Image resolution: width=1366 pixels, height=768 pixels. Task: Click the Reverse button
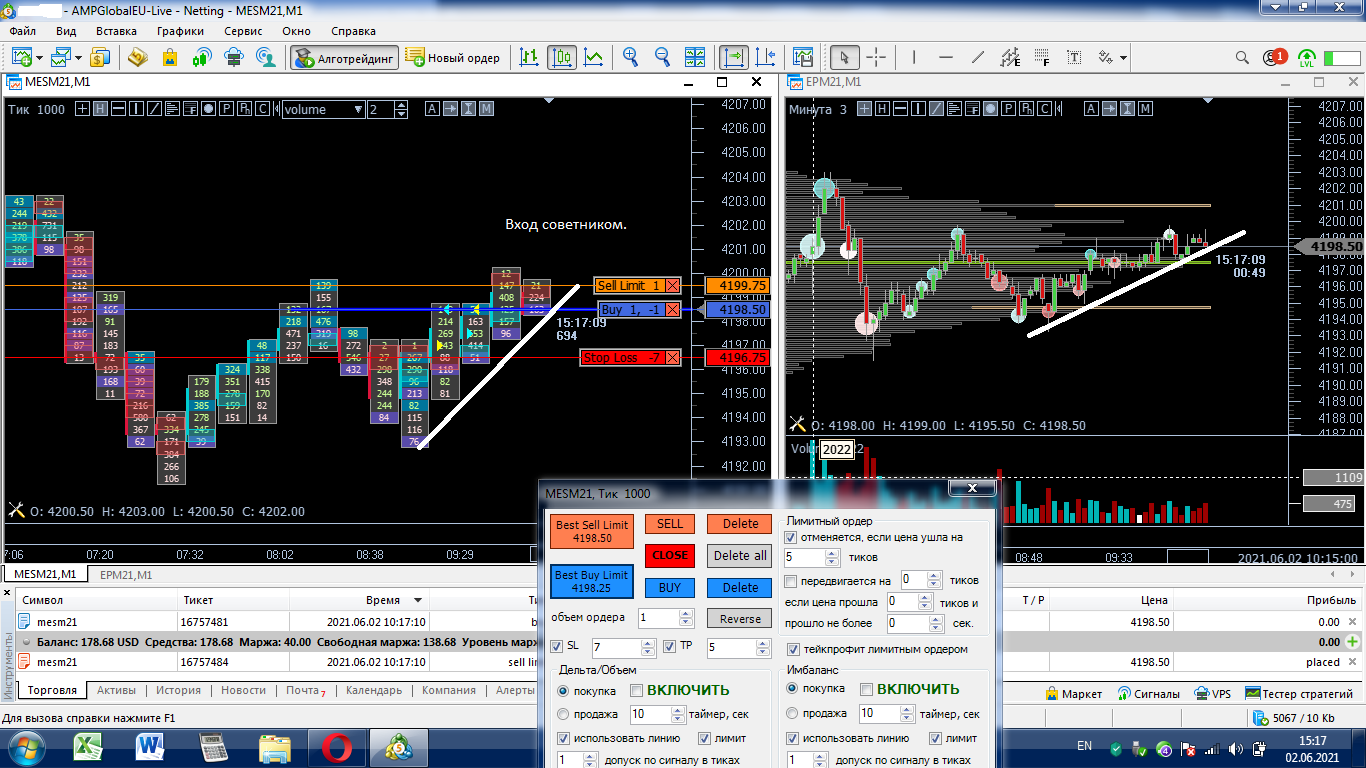click(740, 619)
